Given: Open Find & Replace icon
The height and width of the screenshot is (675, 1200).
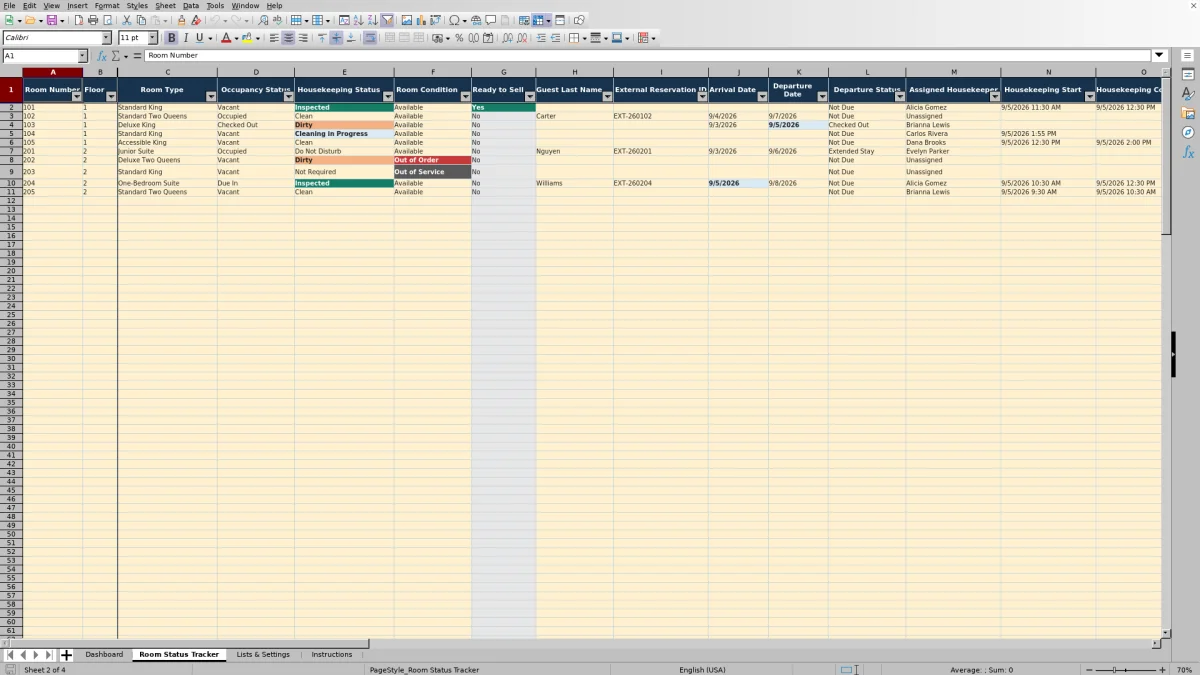Looking at the screenshot, I should click(263, 20).
